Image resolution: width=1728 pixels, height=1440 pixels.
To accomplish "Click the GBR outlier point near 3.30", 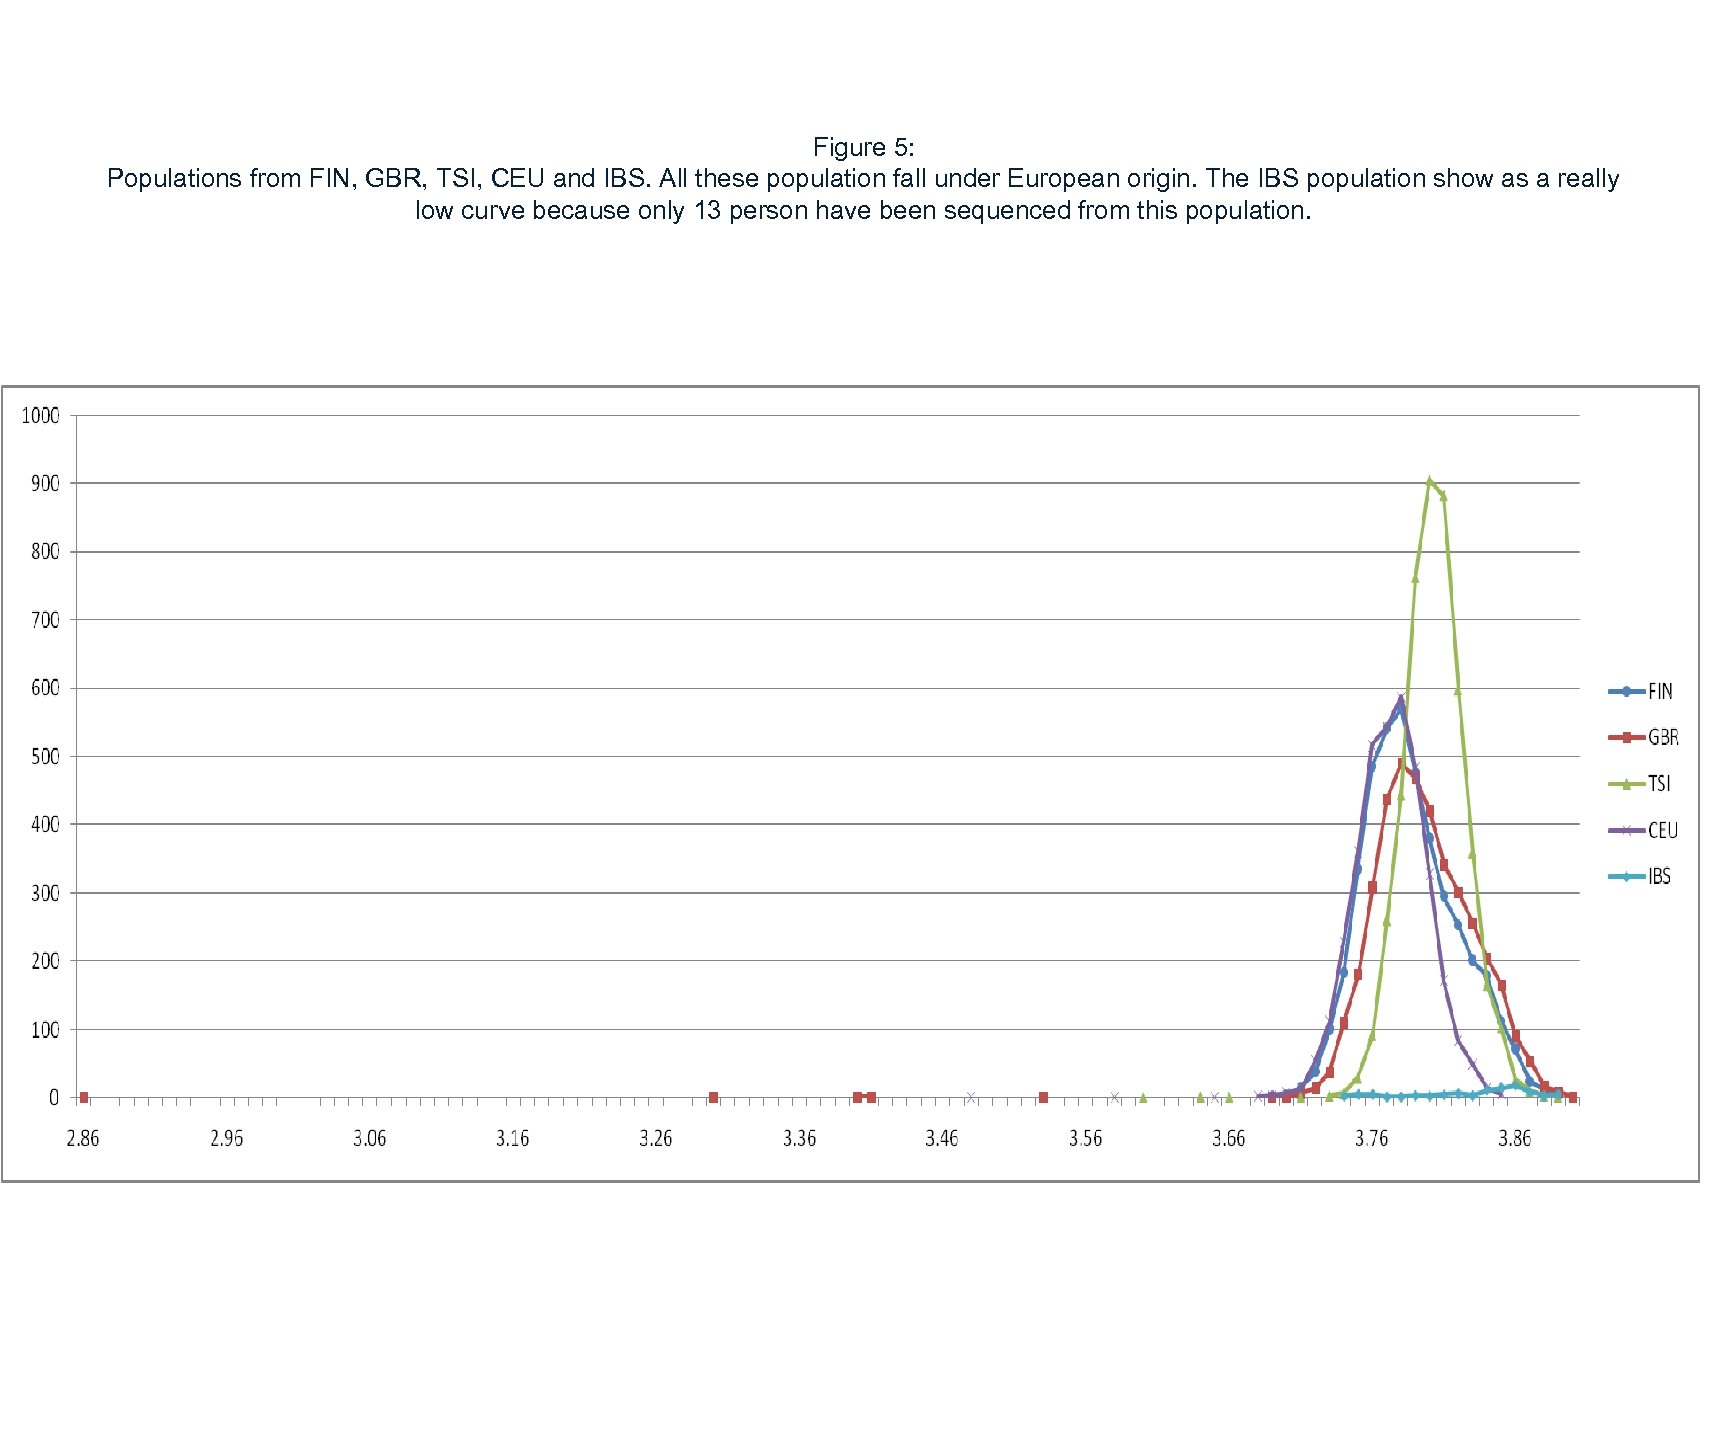I will (713, 1097).
